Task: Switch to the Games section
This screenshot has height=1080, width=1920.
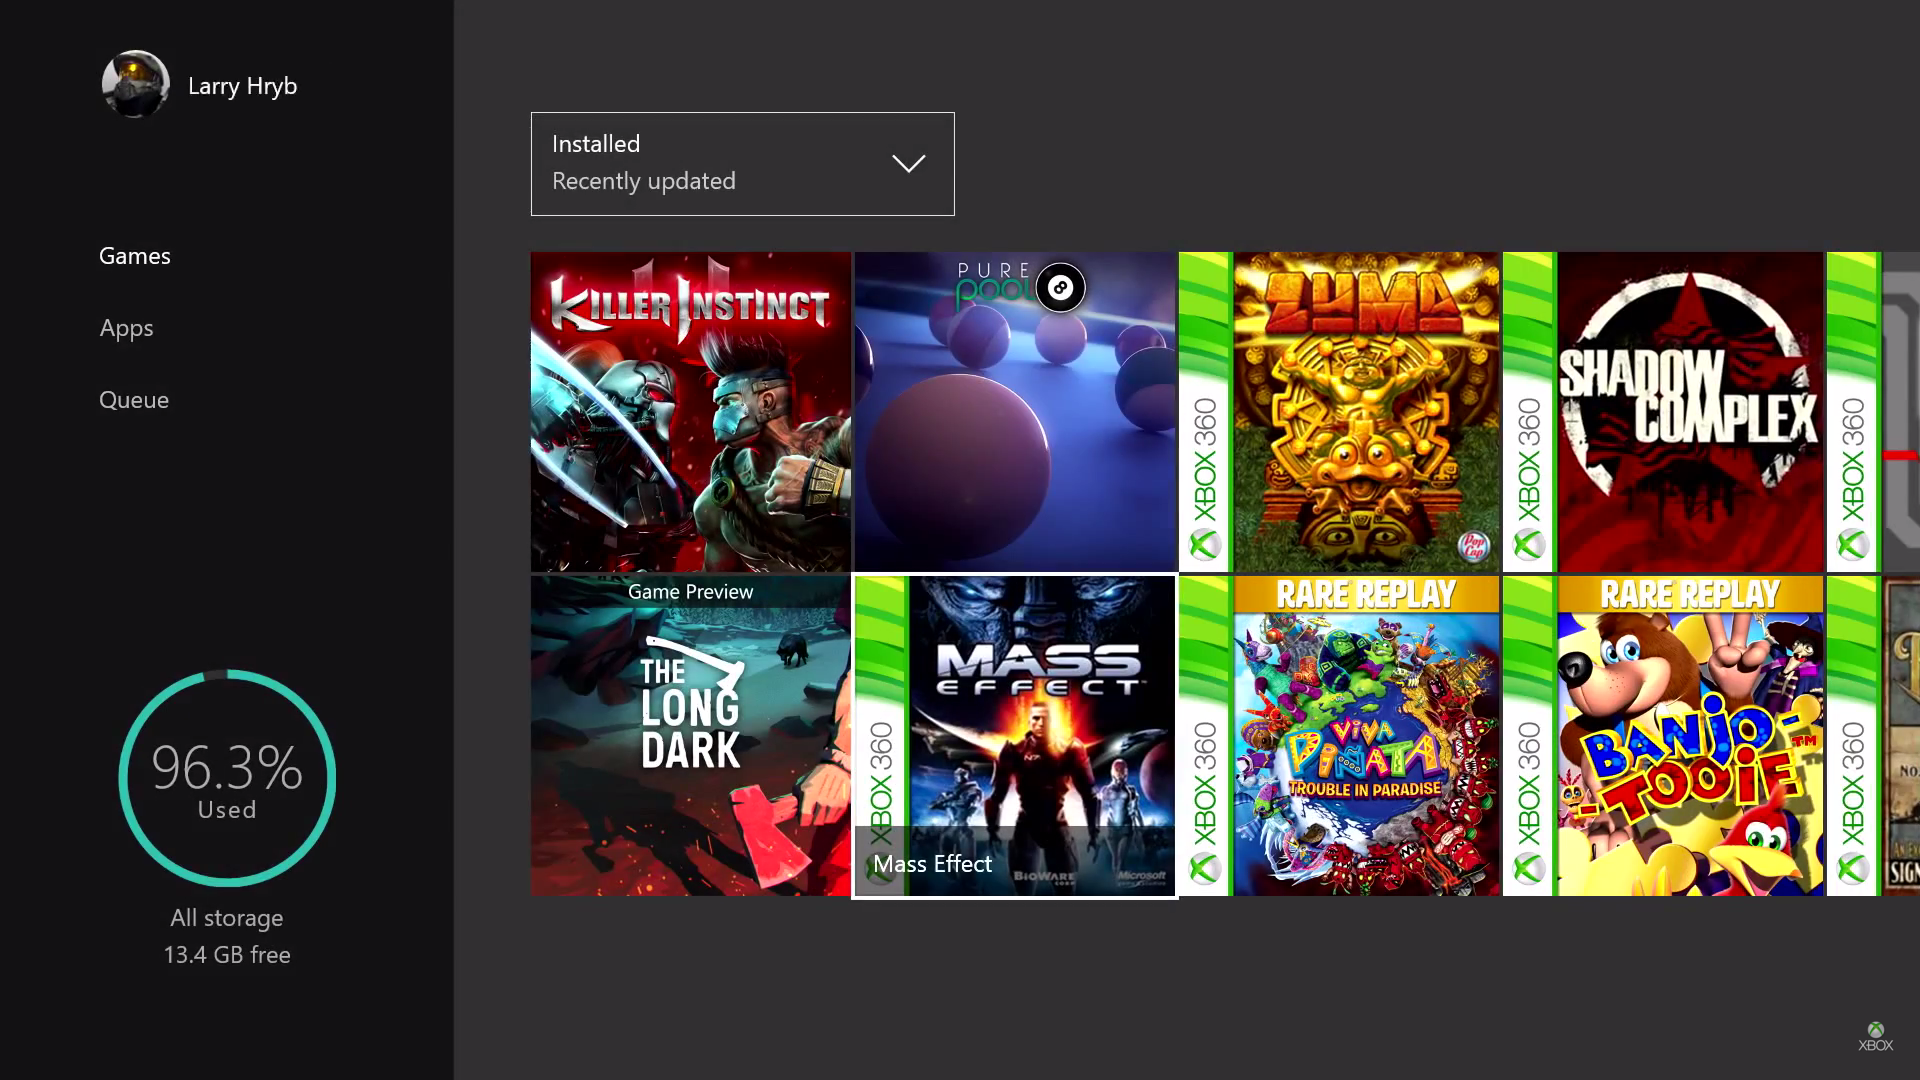Action: point(135,256)
